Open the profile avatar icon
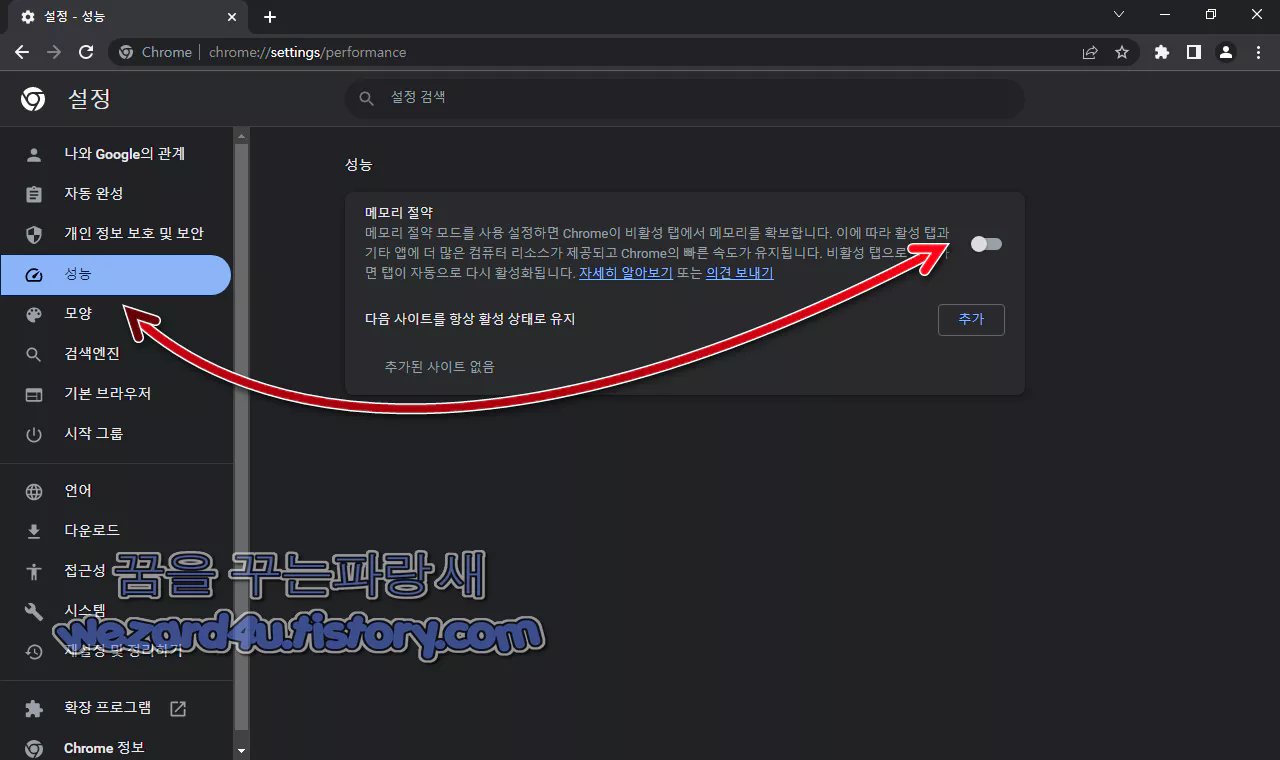The height and width of the screenshot is (760, 1280). (x=1225, y=52)
